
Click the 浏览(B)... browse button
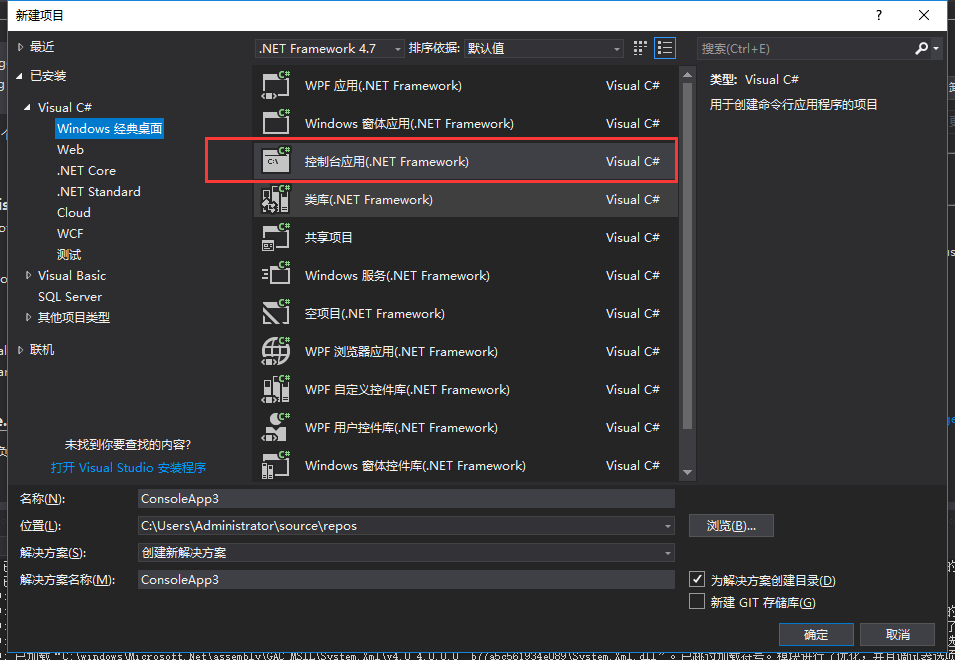[731, 525]
